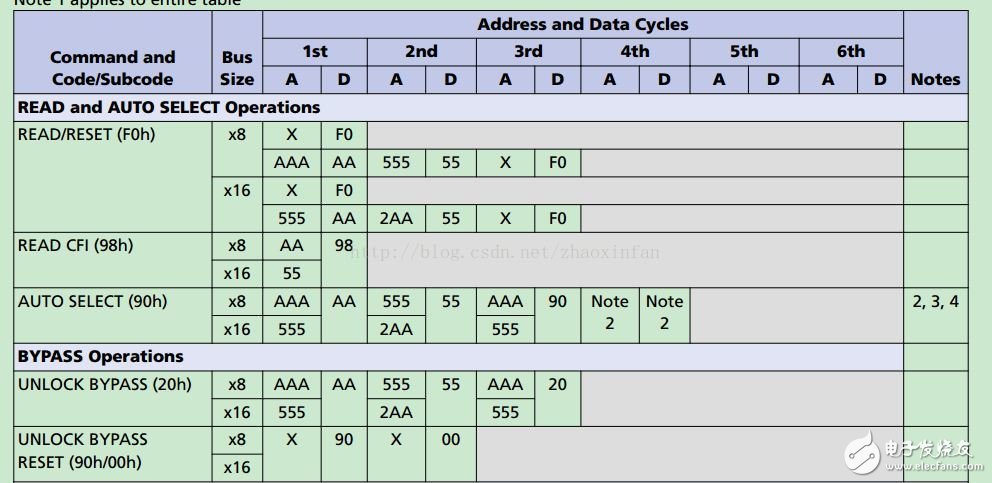The width and height of the screenshot is (992, 483).
Task: Click the Notes column header
Action: coord(935,79)
